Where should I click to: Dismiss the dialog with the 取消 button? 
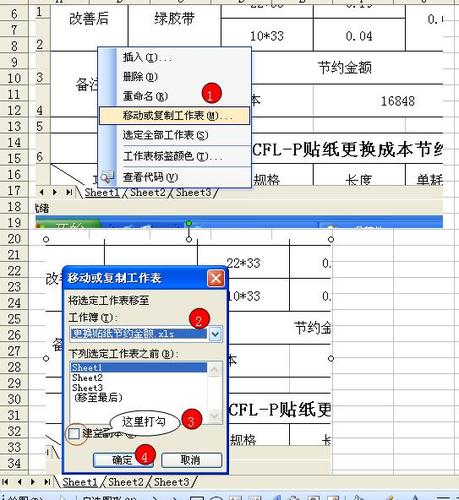point(191,460)
